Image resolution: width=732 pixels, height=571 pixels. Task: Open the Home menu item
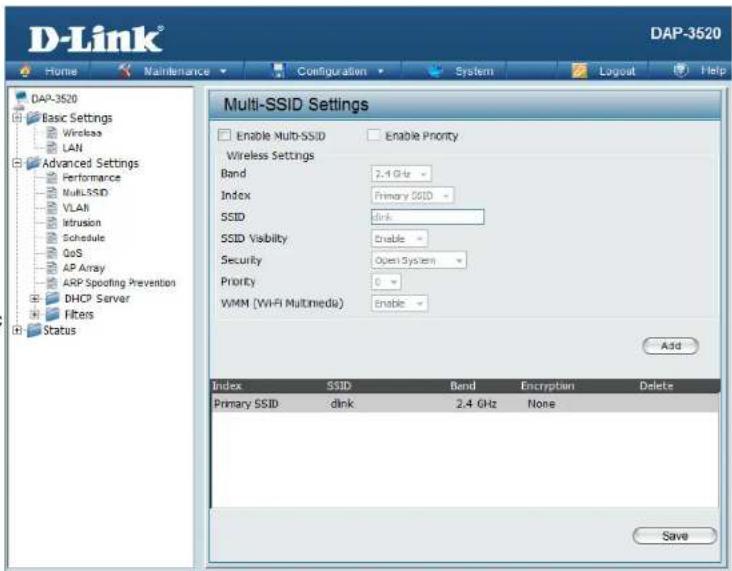(x=61, y=71)
